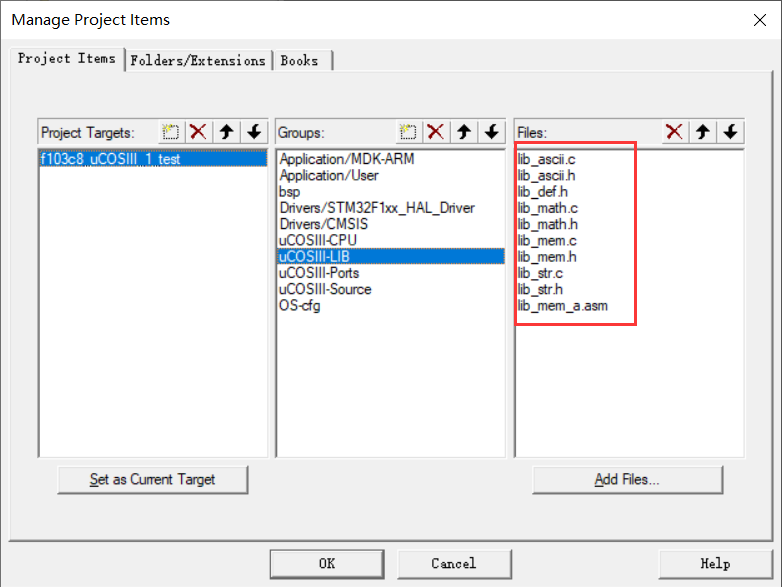Switch to Project Items tab
The height and width of the screenshot is (587, 782).
coord(67,59)
